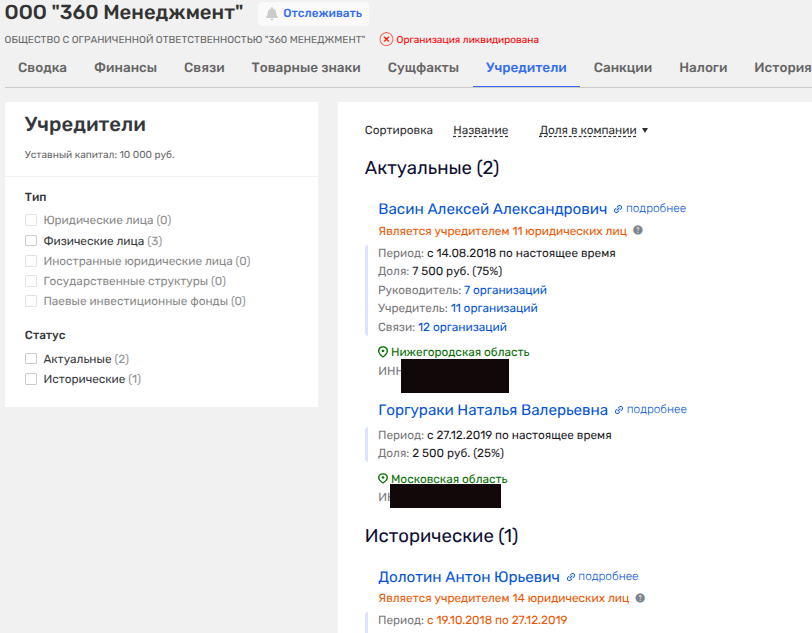Screen dimensions: 812x633
Task: Sort founders by Название
Action: coord(480,130)
